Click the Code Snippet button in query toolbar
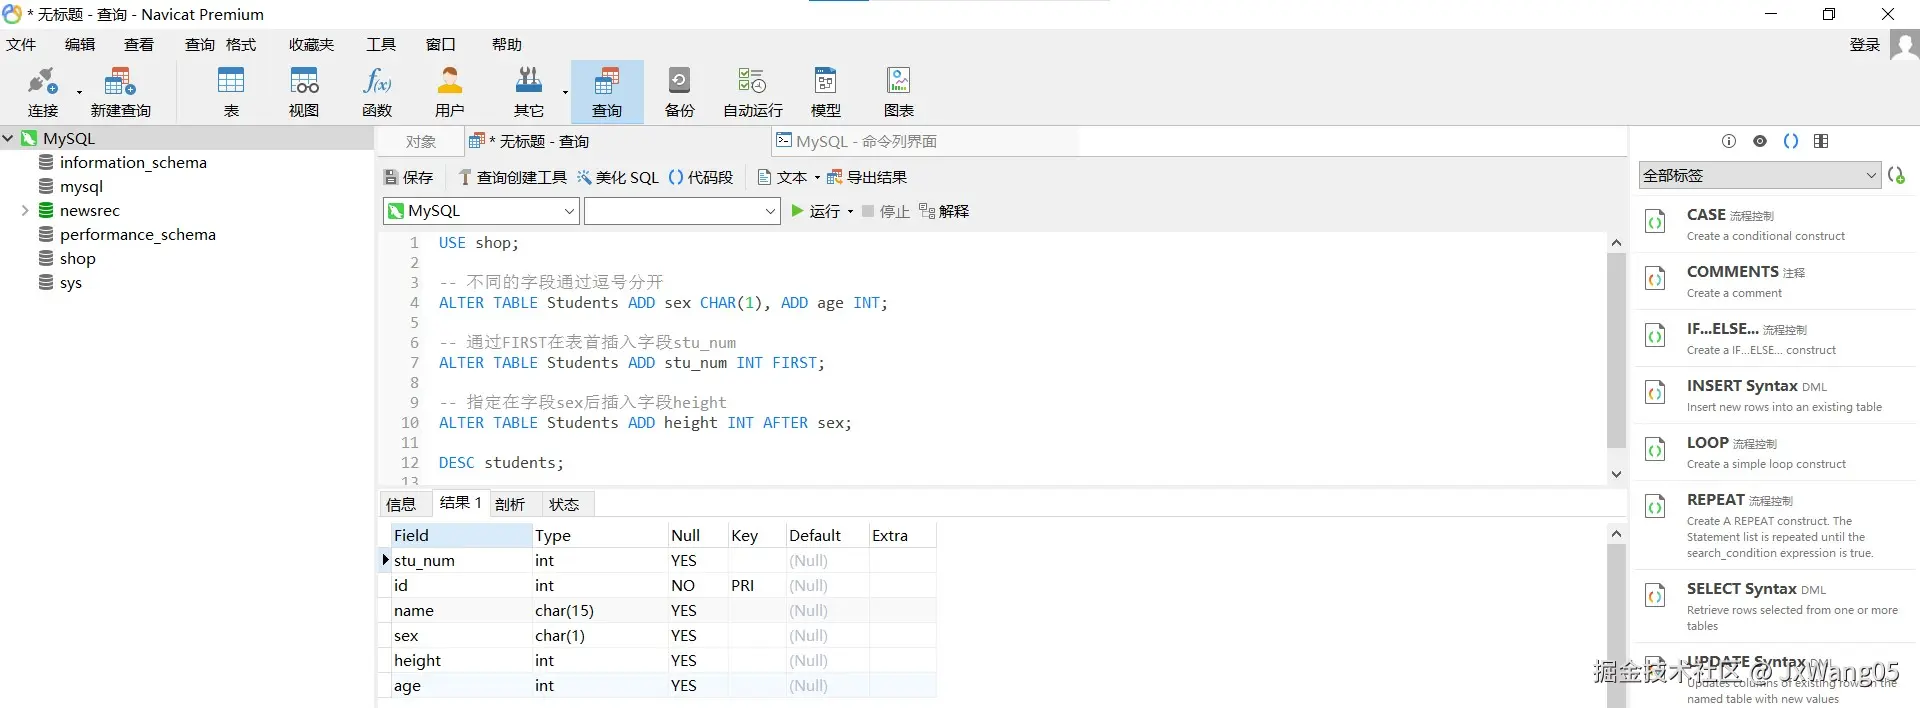This screenshot has height=708, width=1920. click(701, 178)
